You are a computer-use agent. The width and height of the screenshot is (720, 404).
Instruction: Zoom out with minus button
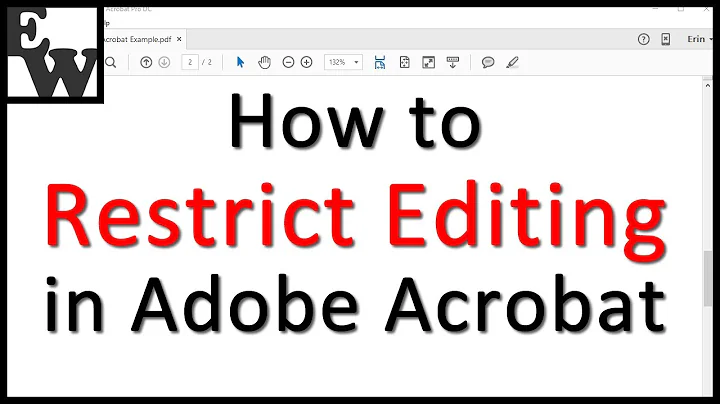click(288, 62)
